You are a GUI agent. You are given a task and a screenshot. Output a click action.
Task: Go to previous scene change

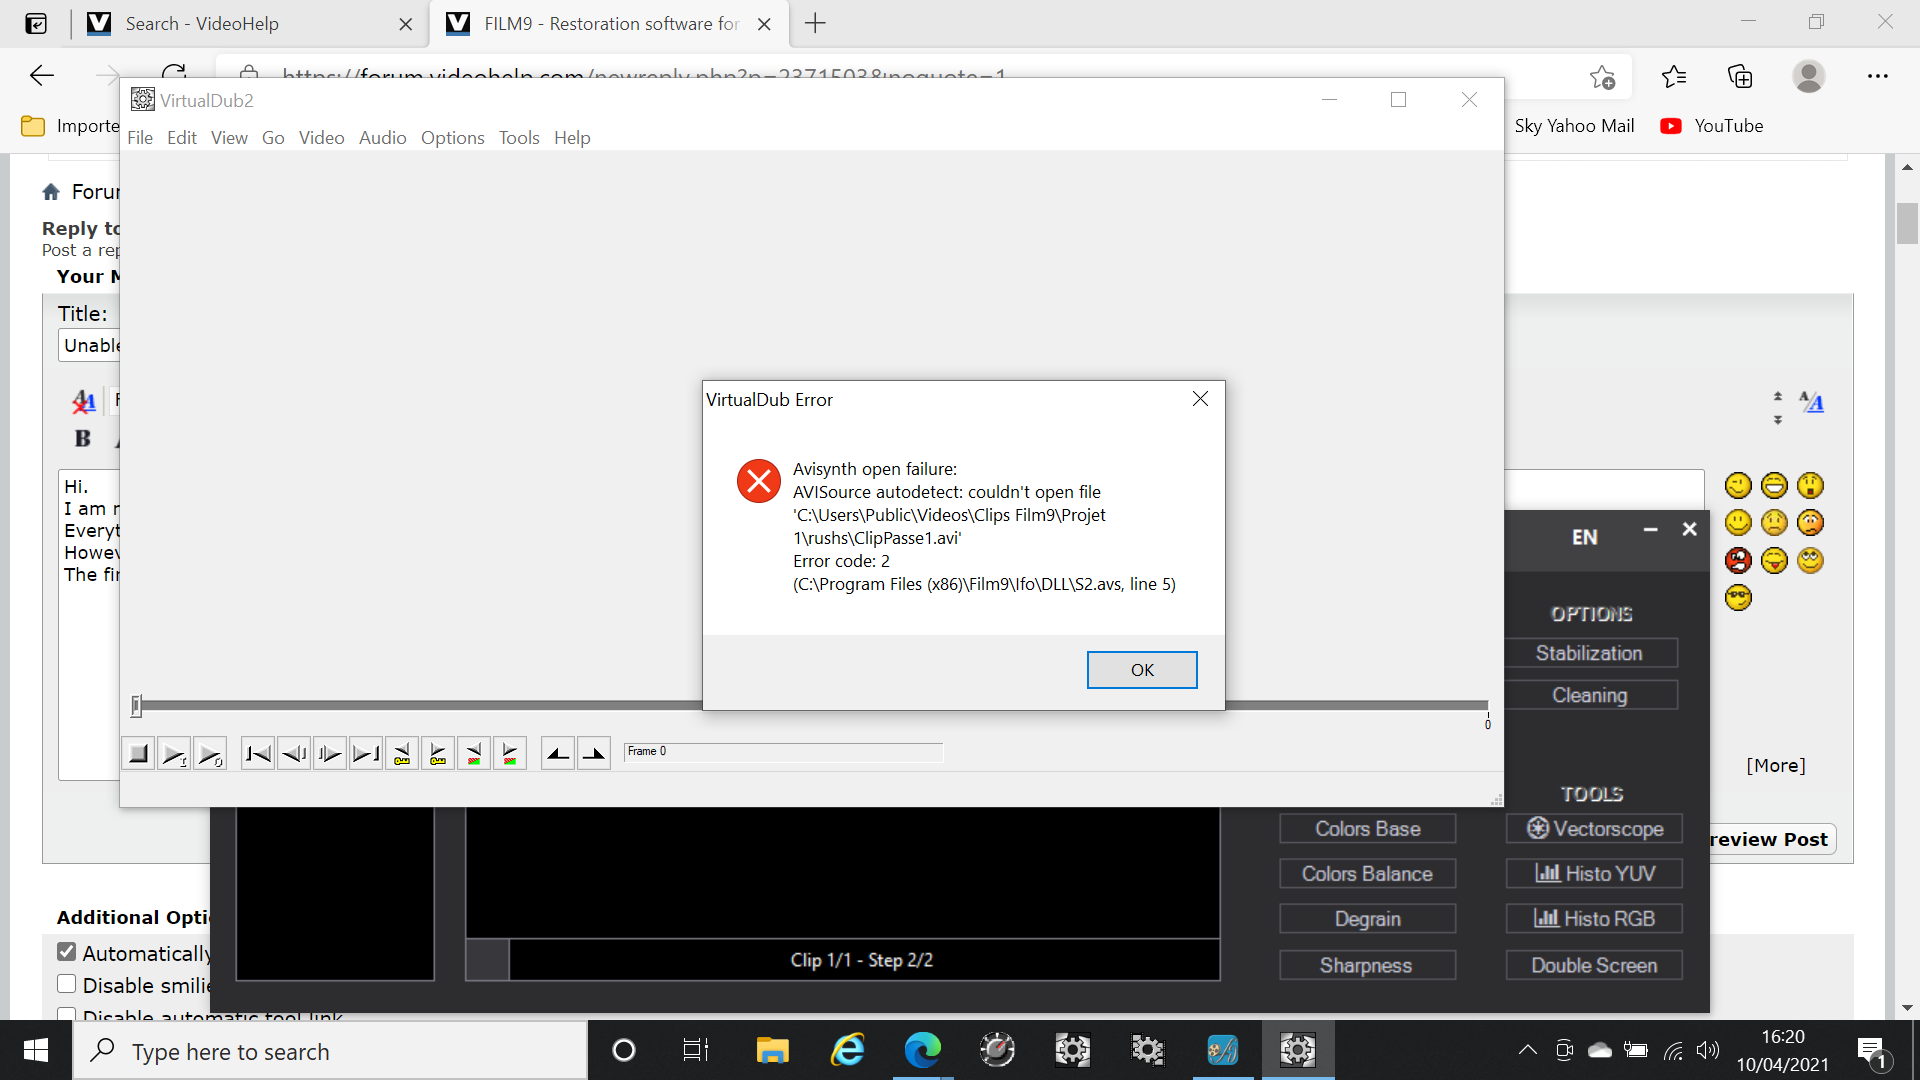474,753
